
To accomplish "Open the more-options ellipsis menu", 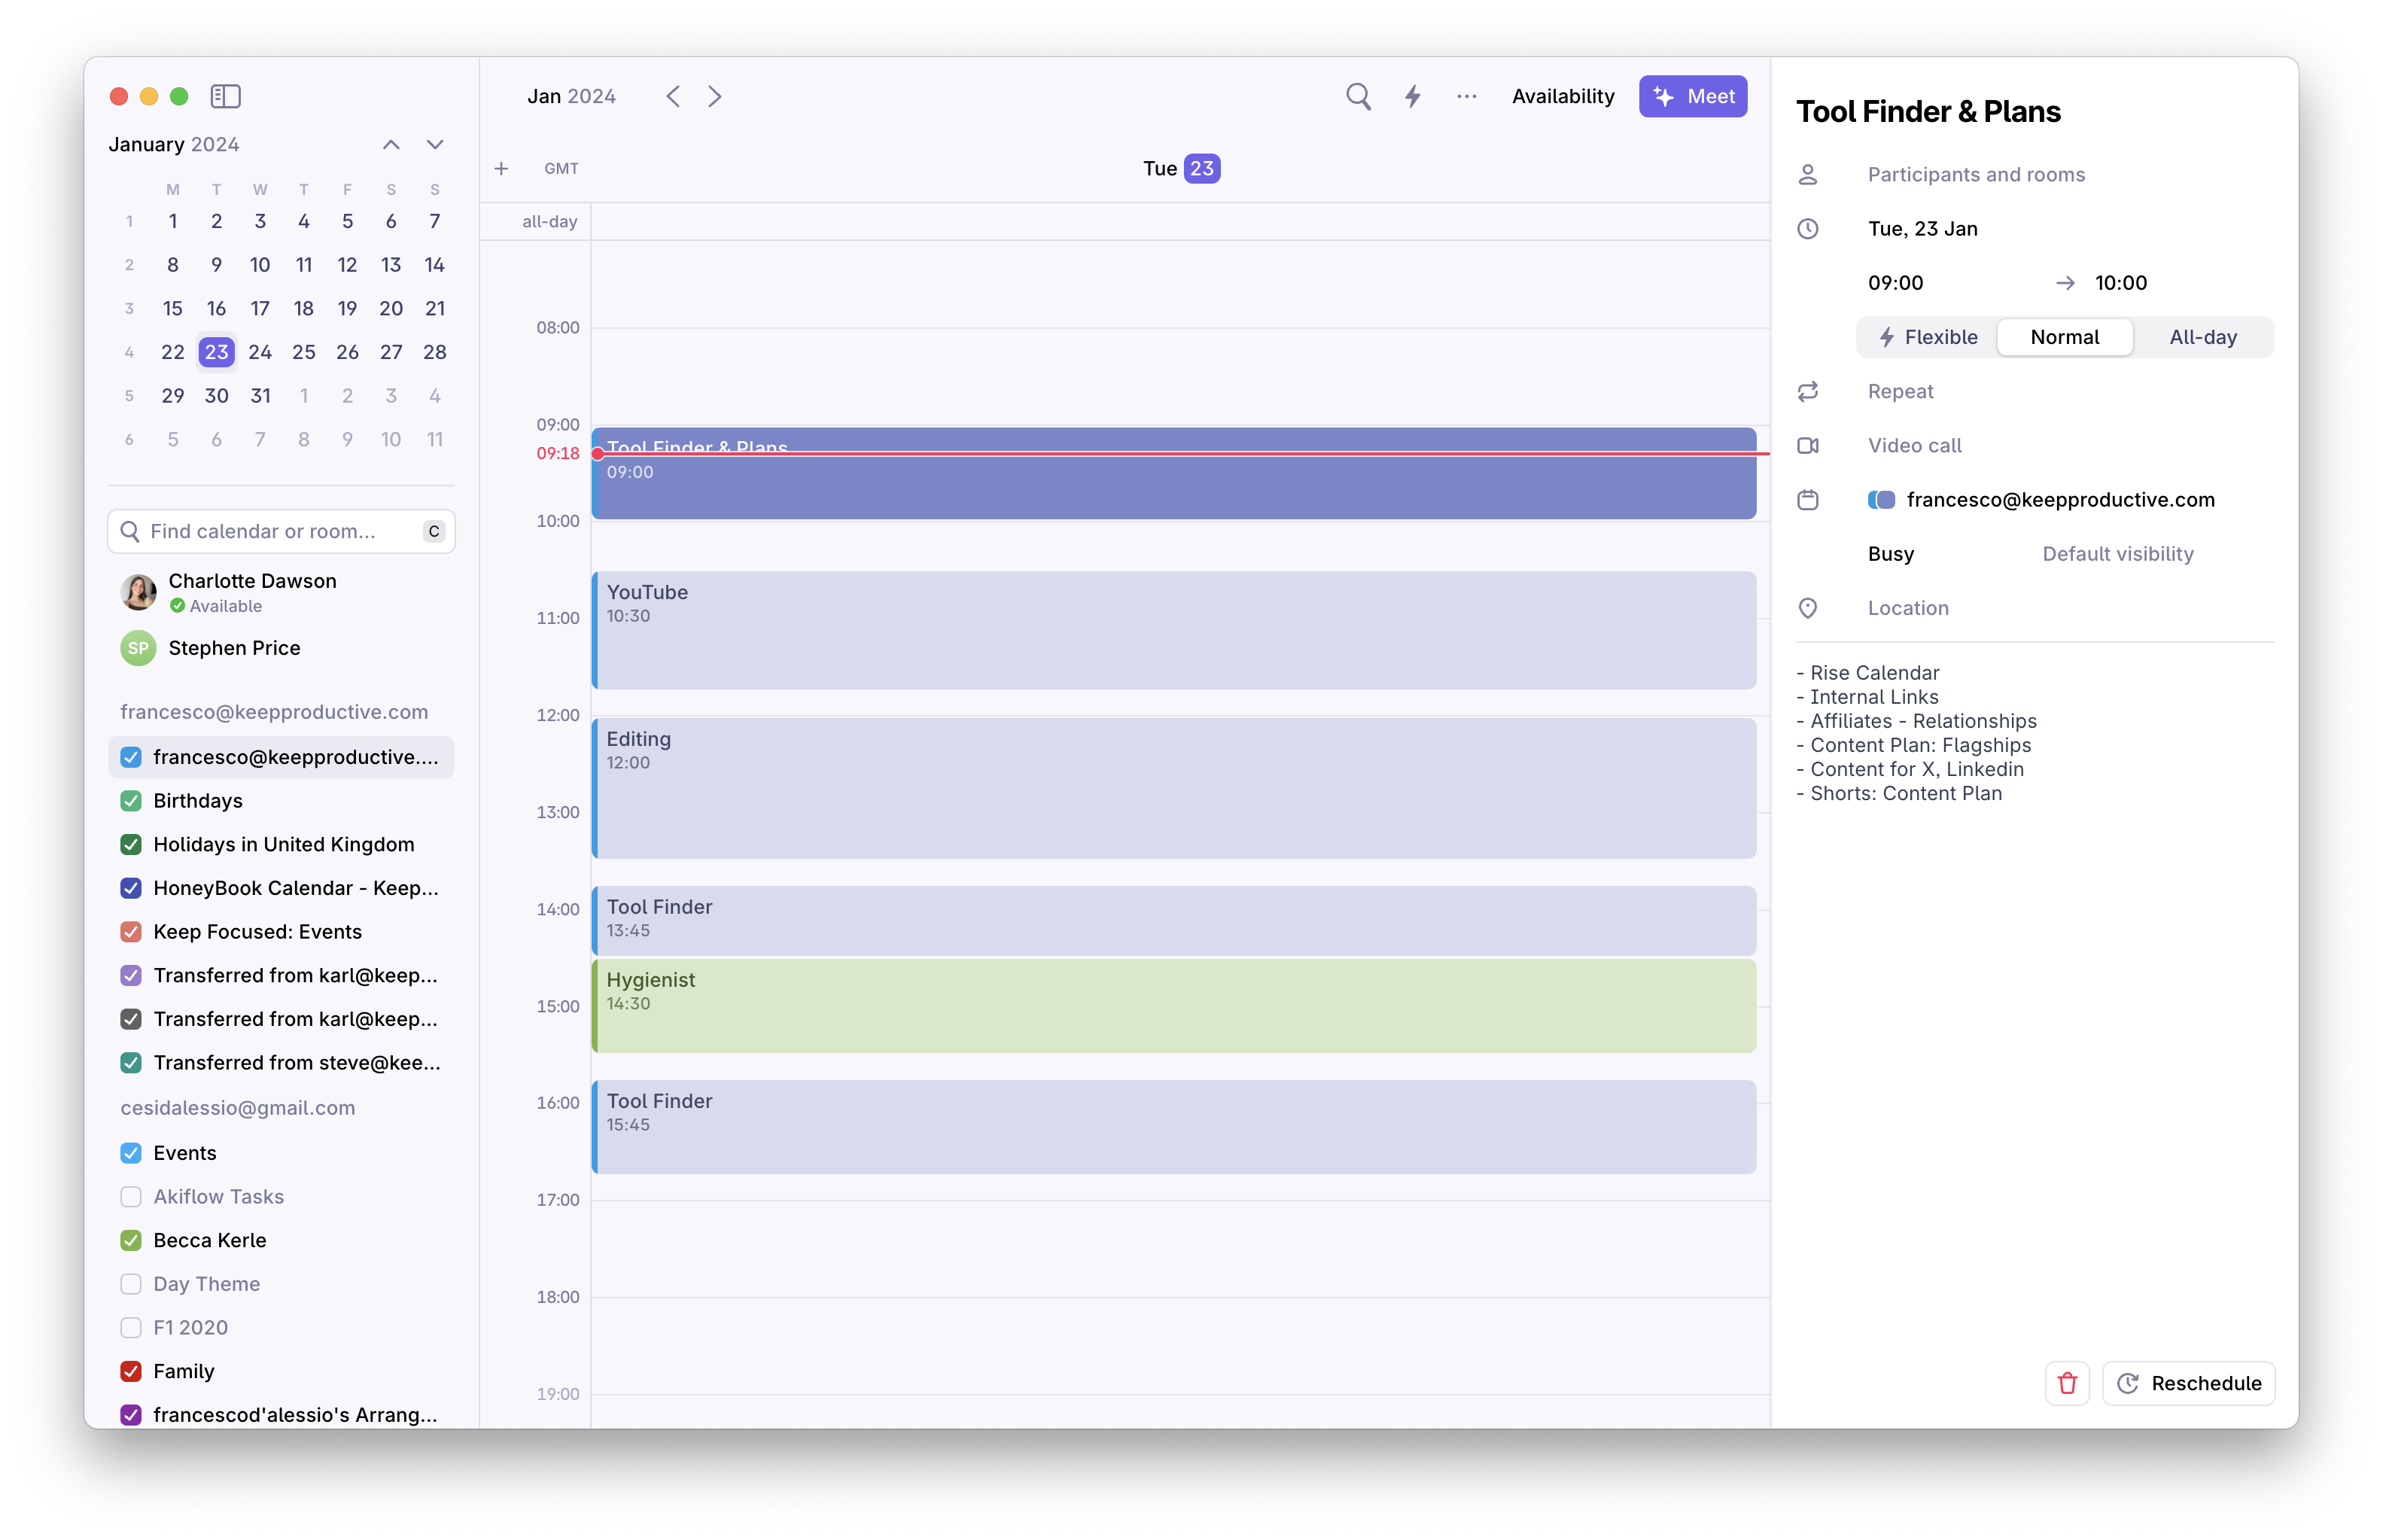I will tap(1466, 96).
